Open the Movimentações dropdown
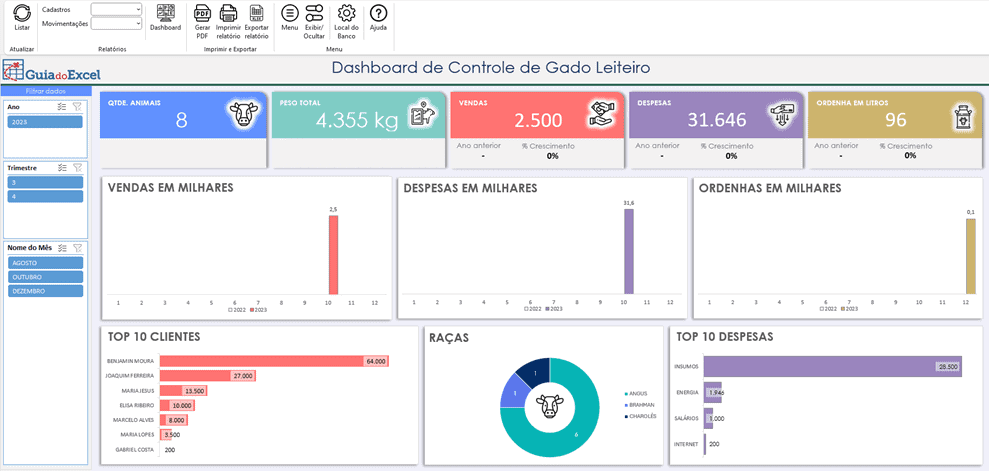The height and width of the screenshot is (471, 989). (x=117, y=23)
